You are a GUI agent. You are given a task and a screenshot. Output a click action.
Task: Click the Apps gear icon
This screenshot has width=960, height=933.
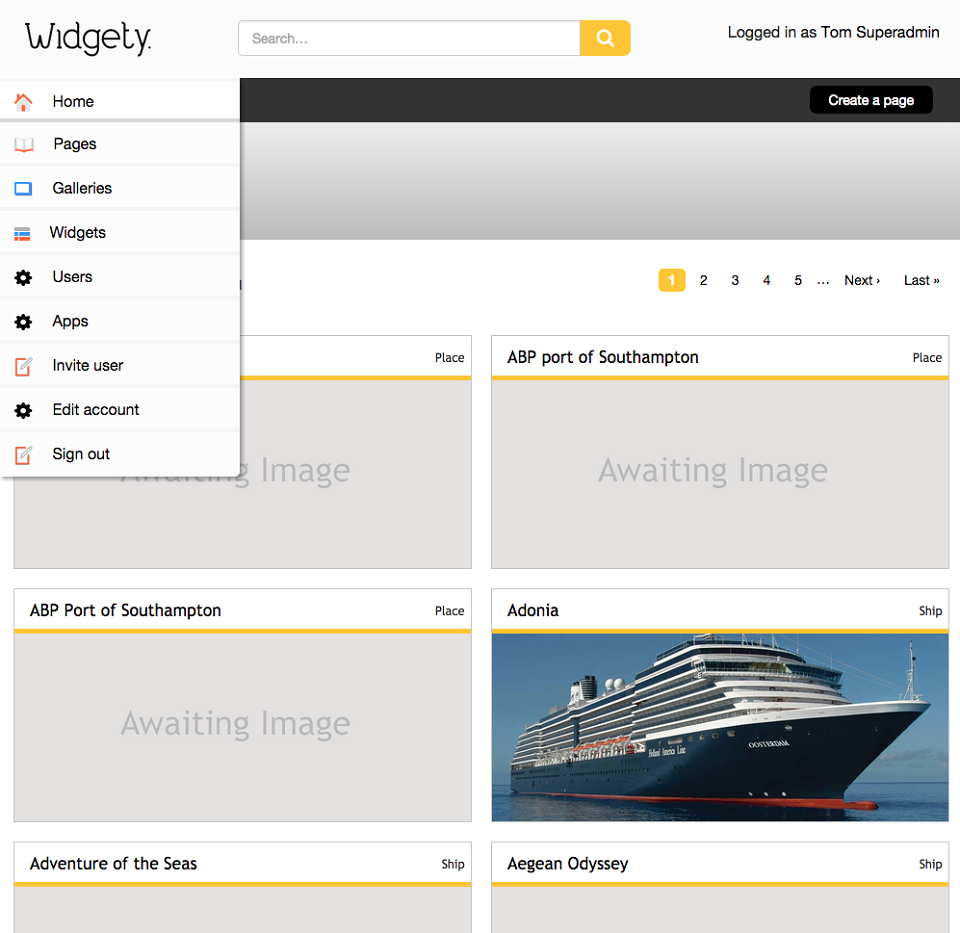pyautogui.click(x=23, y=322)
